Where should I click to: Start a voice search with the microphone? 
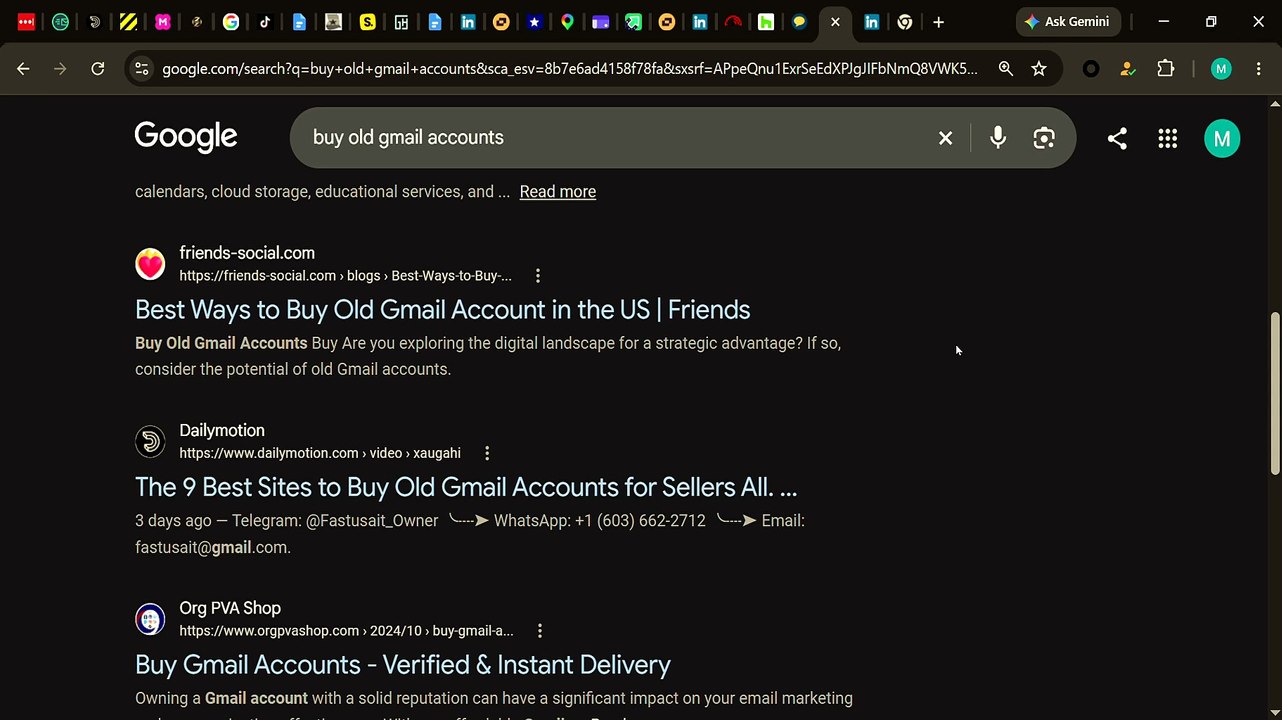coord(998,138)
